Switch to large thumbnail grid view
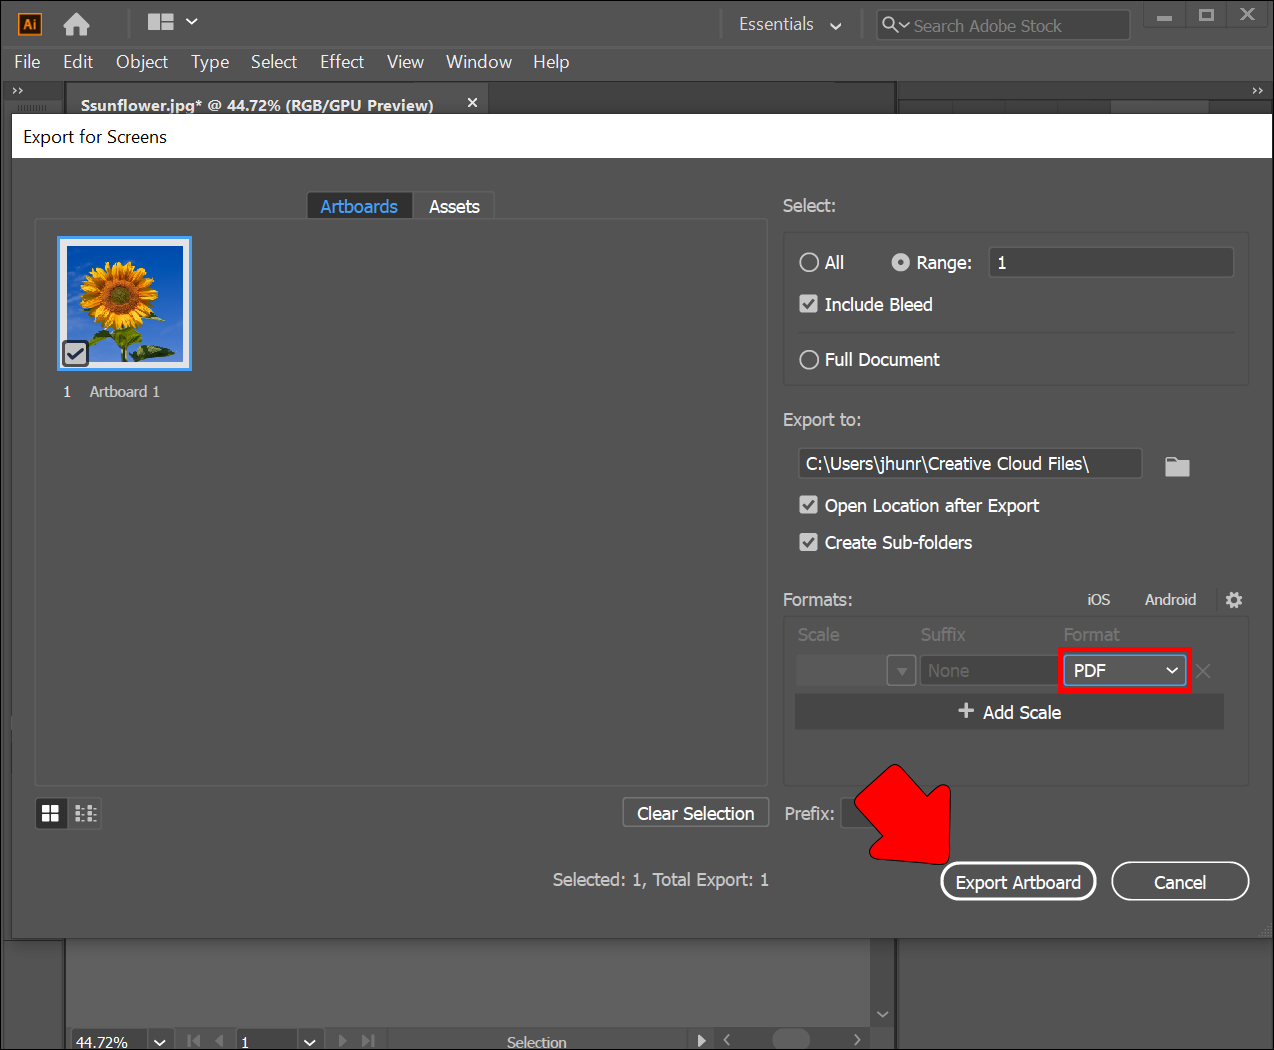The height and width of the screenshot is (1050, 1274). (50, 814)
